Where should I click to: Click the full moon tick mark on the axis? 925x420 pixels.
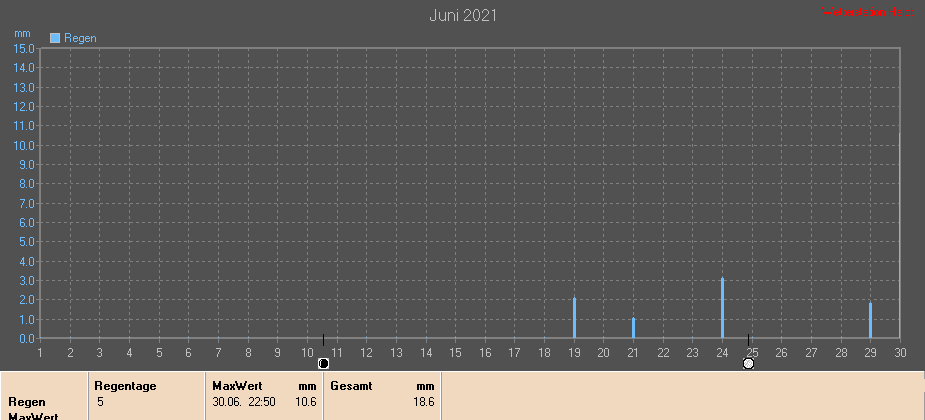[749, 340]
